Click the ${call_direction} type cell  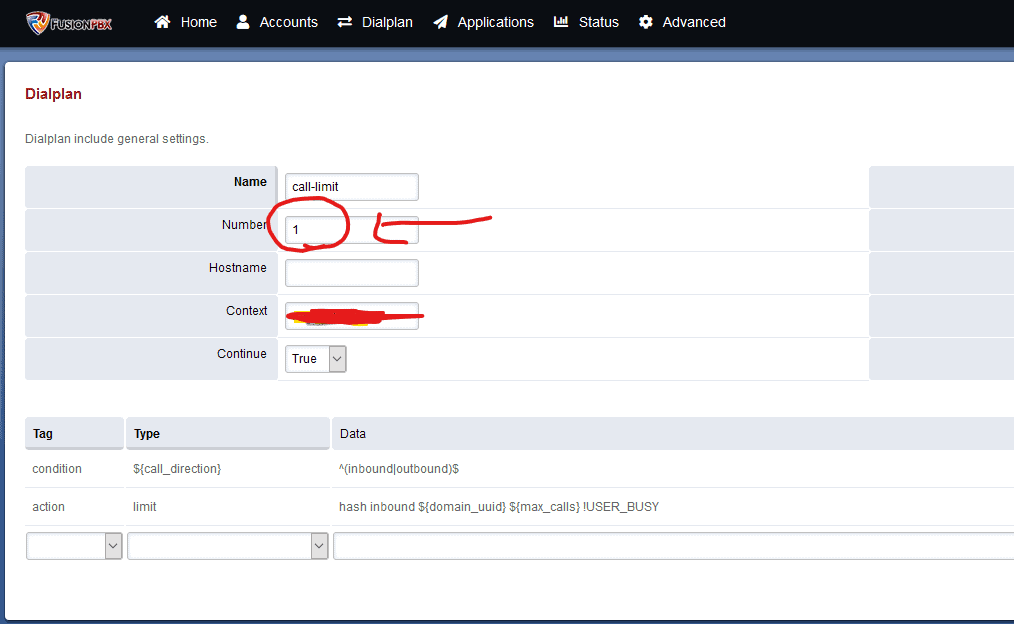coord(177,469)
